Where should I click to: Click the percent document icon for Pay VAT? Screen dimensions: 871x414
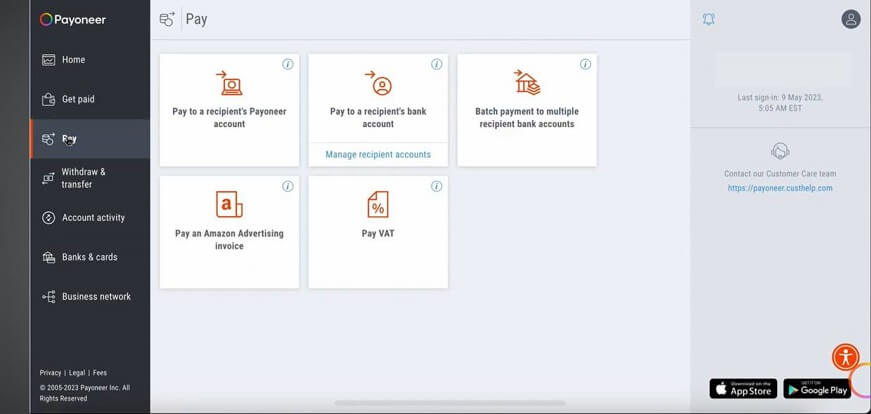click(x=378, y=204)
